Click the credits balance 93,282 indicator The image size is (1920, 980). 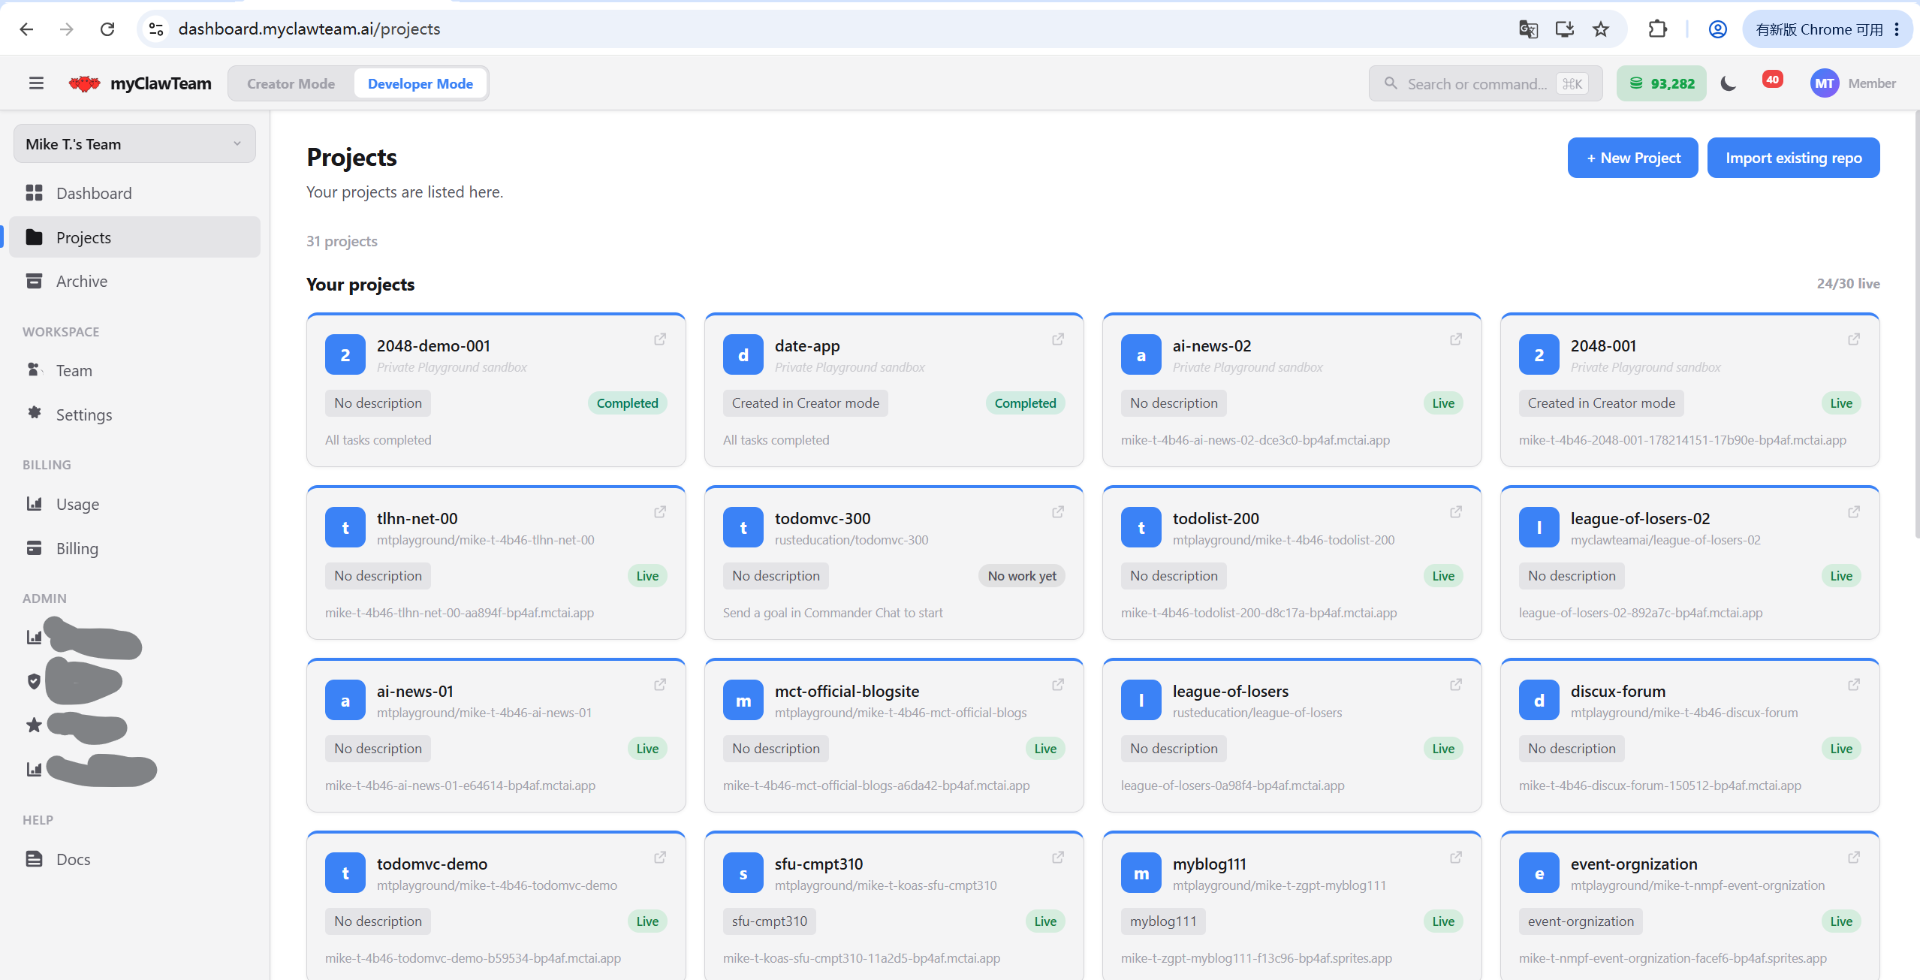[x=1662, y=83]
